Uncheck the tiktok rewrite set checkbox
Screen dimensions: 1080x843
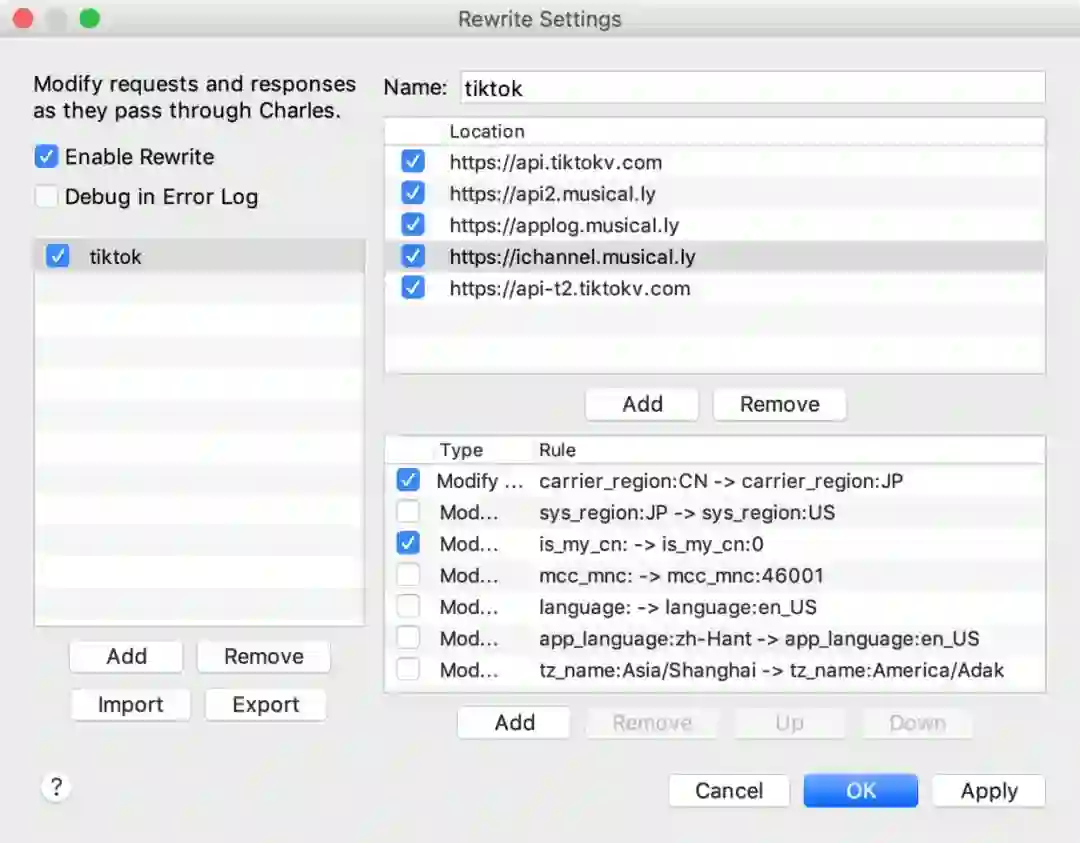(x=57, y=257)
